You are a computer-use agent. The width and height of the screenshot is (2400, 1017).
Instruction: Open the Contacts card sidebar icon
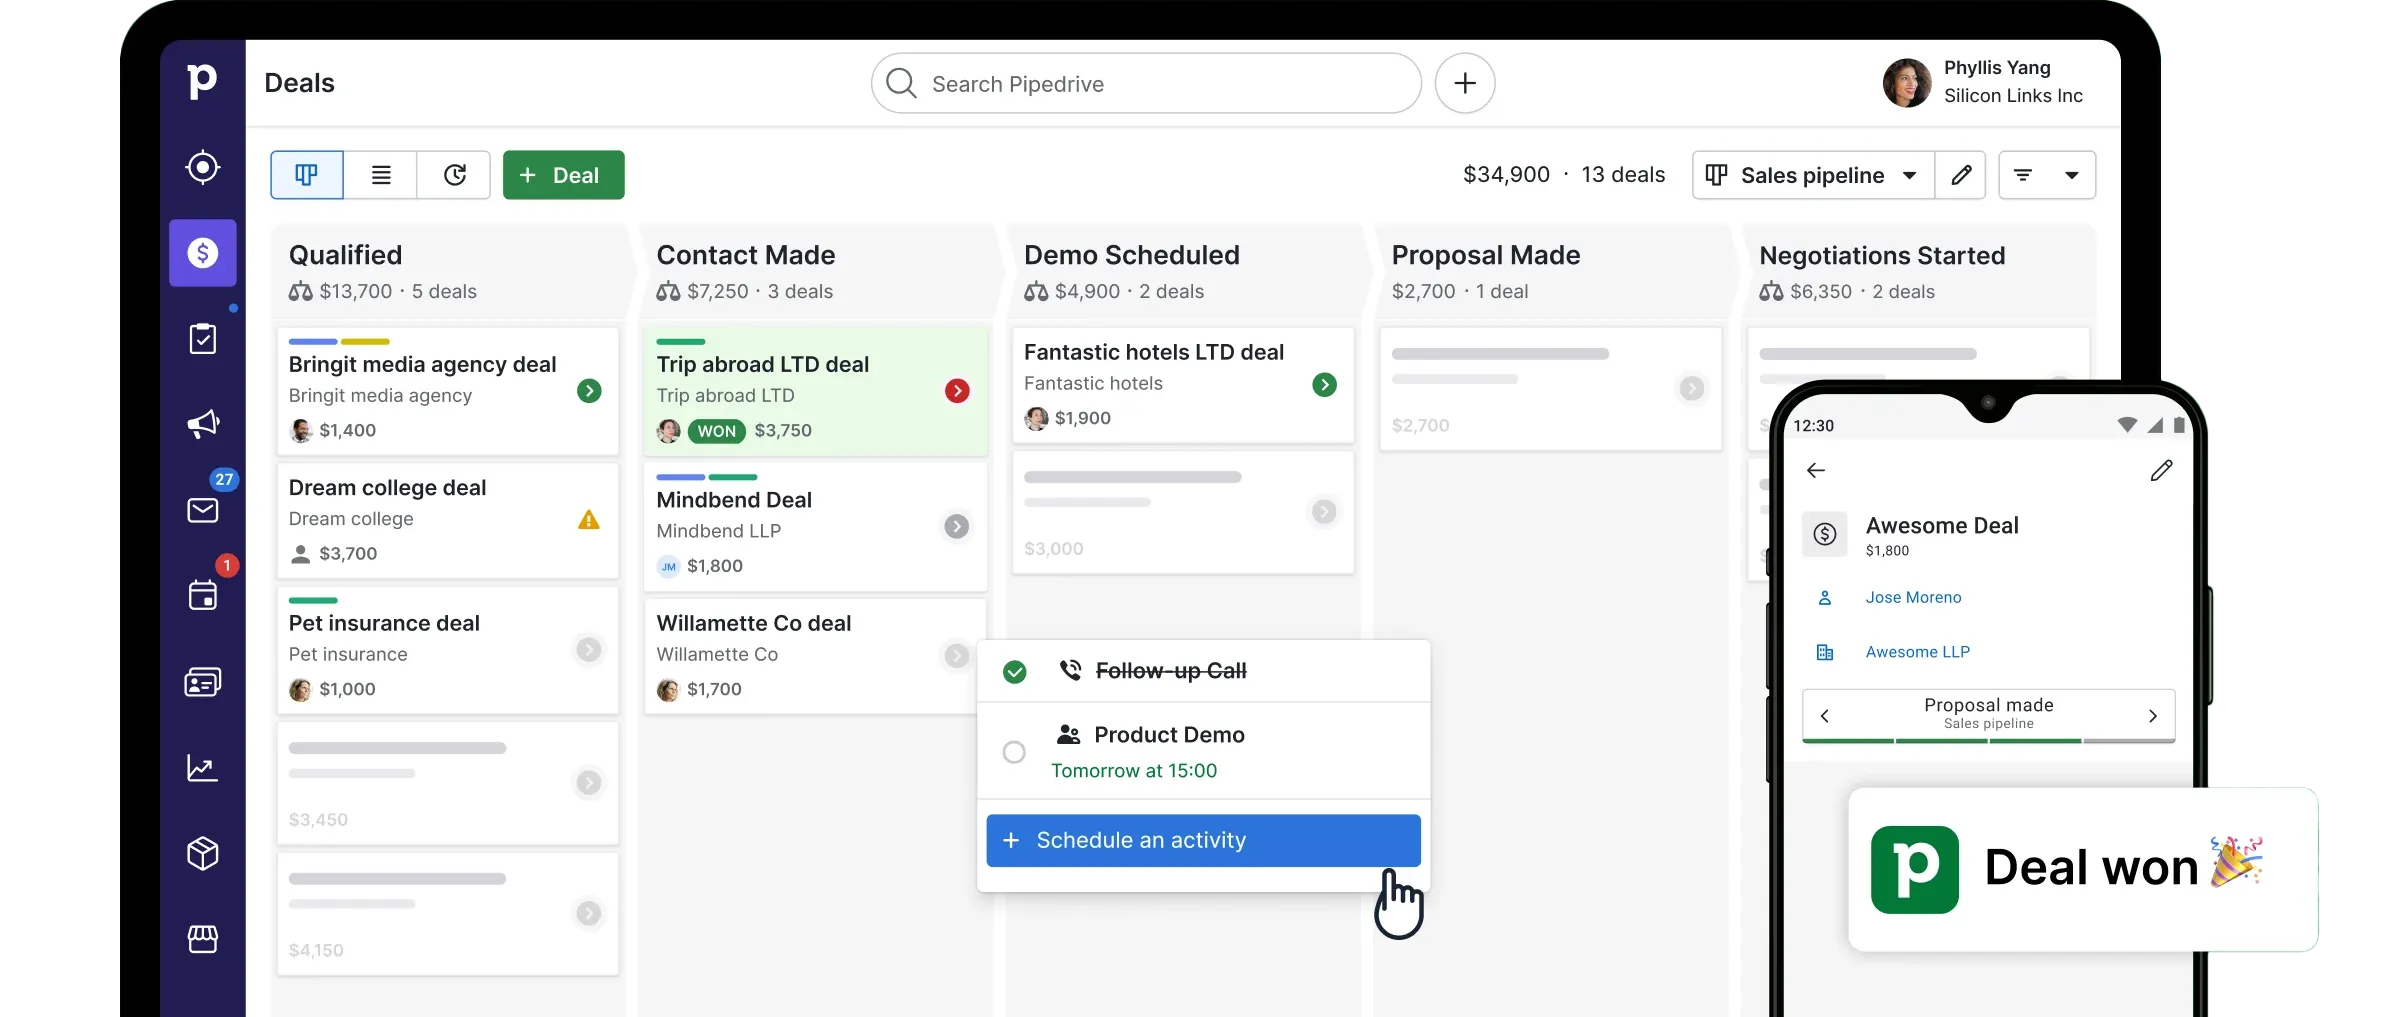(x=203, y=682)
